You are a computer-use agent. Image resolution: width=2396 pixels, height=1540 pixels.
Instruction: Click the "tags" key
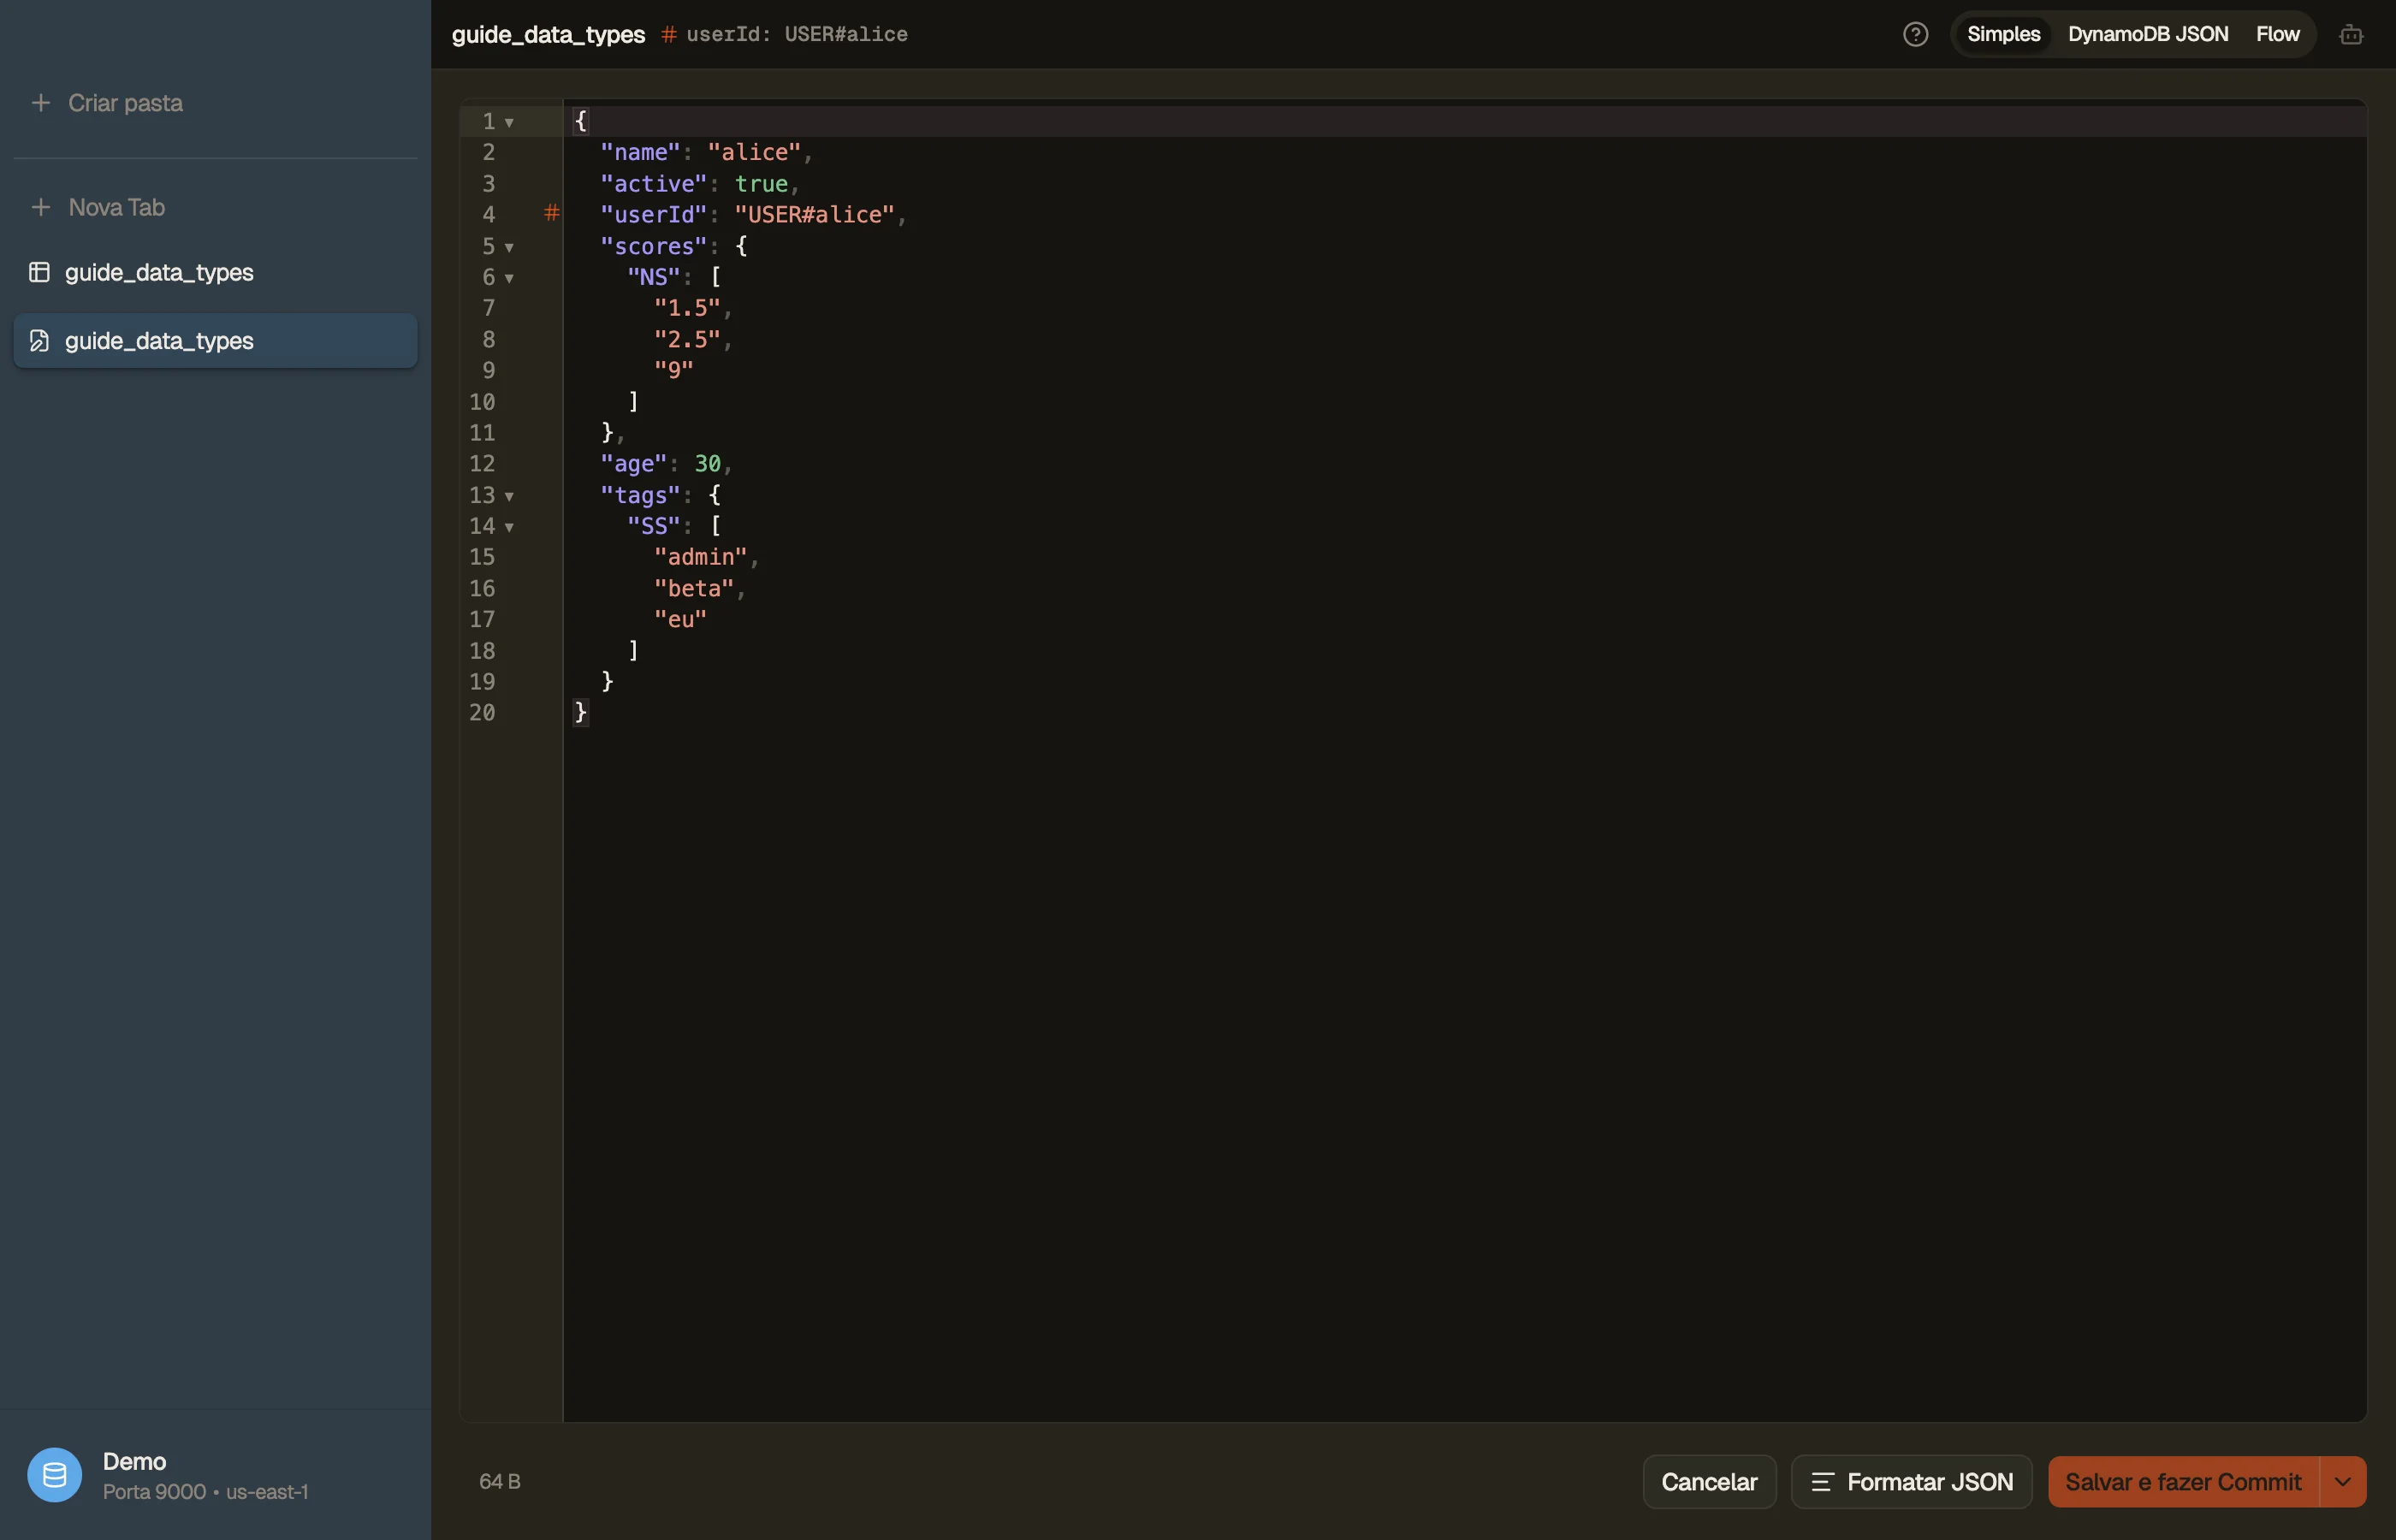pos(640,495)
